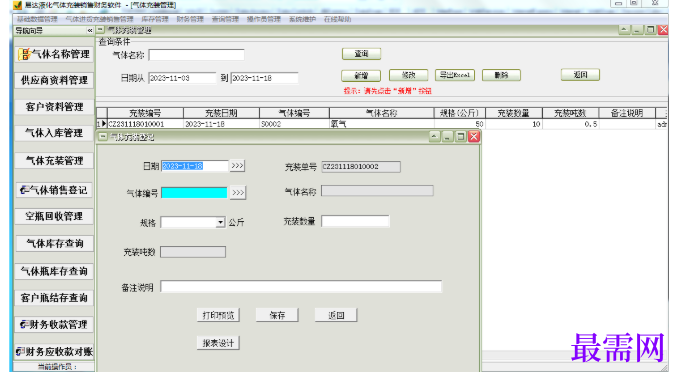Open the 查询管理 menu
The width and height of the screenshot is (683, 379).
tap(225, 19)
